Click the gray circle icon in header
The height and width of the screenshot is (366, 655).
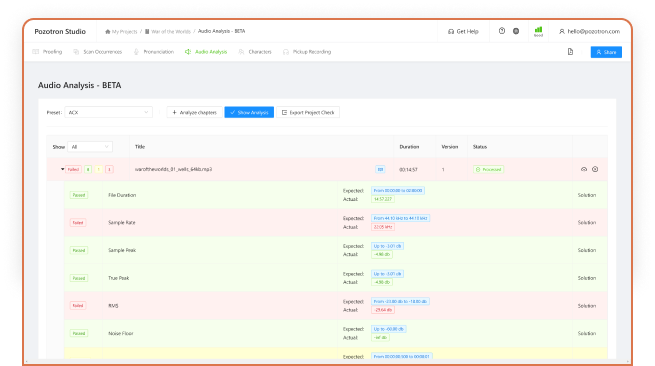pyautogui.click(x=516, y=31)
